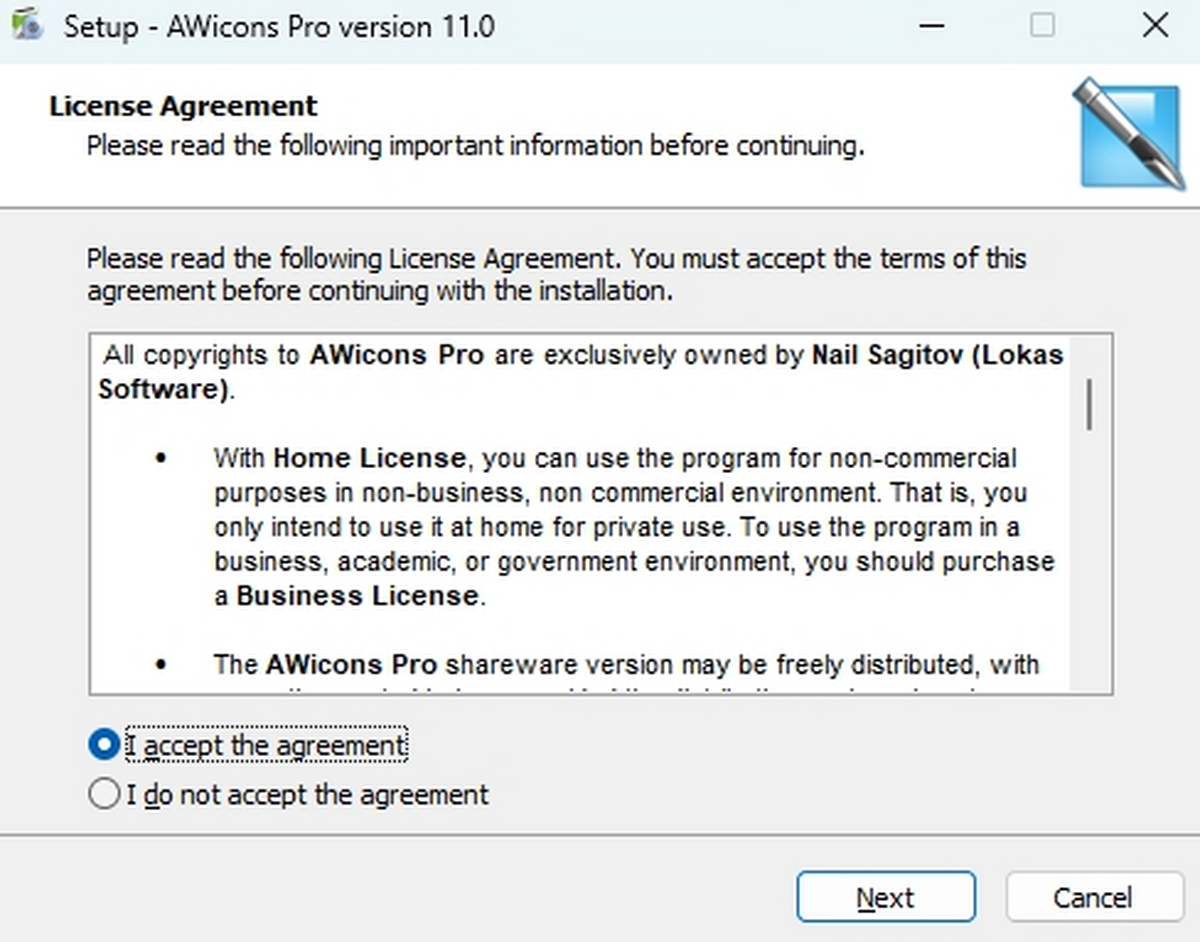Abort installation with the Cancel button
The image size is (1200, 942).
[x=1092, y=897]
